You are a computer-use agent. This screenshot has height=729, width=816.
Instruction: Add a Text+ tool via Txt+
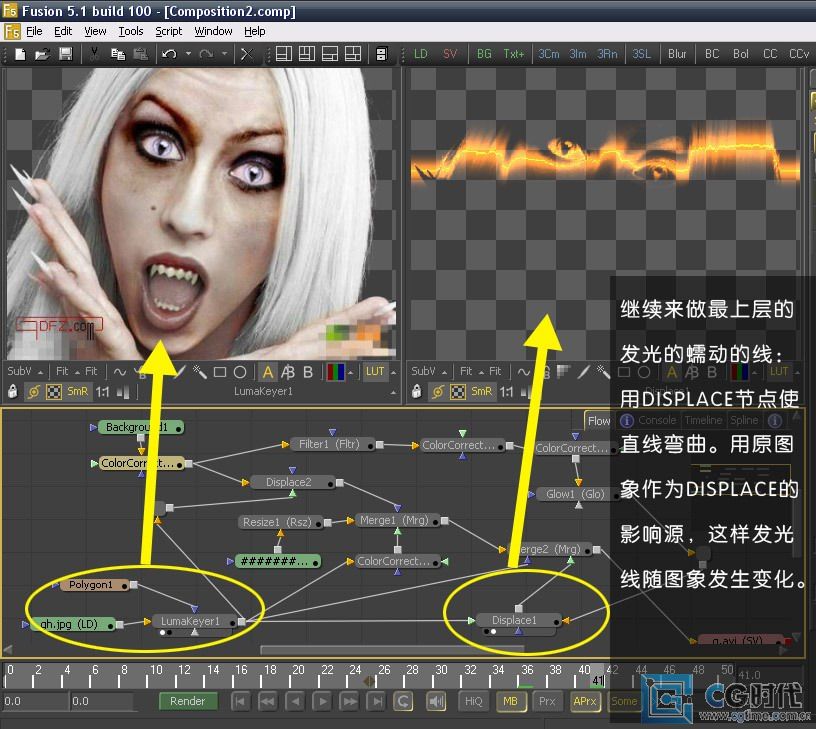coord(514,54)
